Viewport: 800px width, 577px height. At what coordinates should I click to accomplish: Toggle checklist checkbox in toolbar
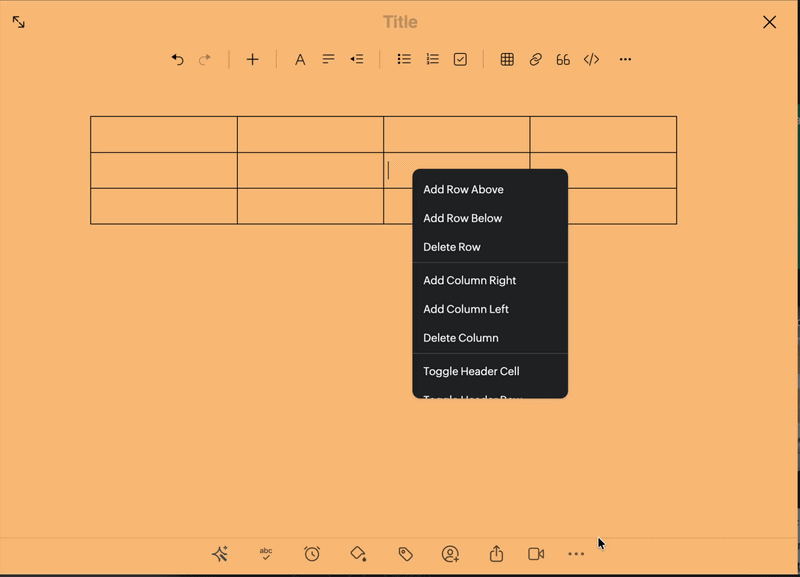[460, 60]
